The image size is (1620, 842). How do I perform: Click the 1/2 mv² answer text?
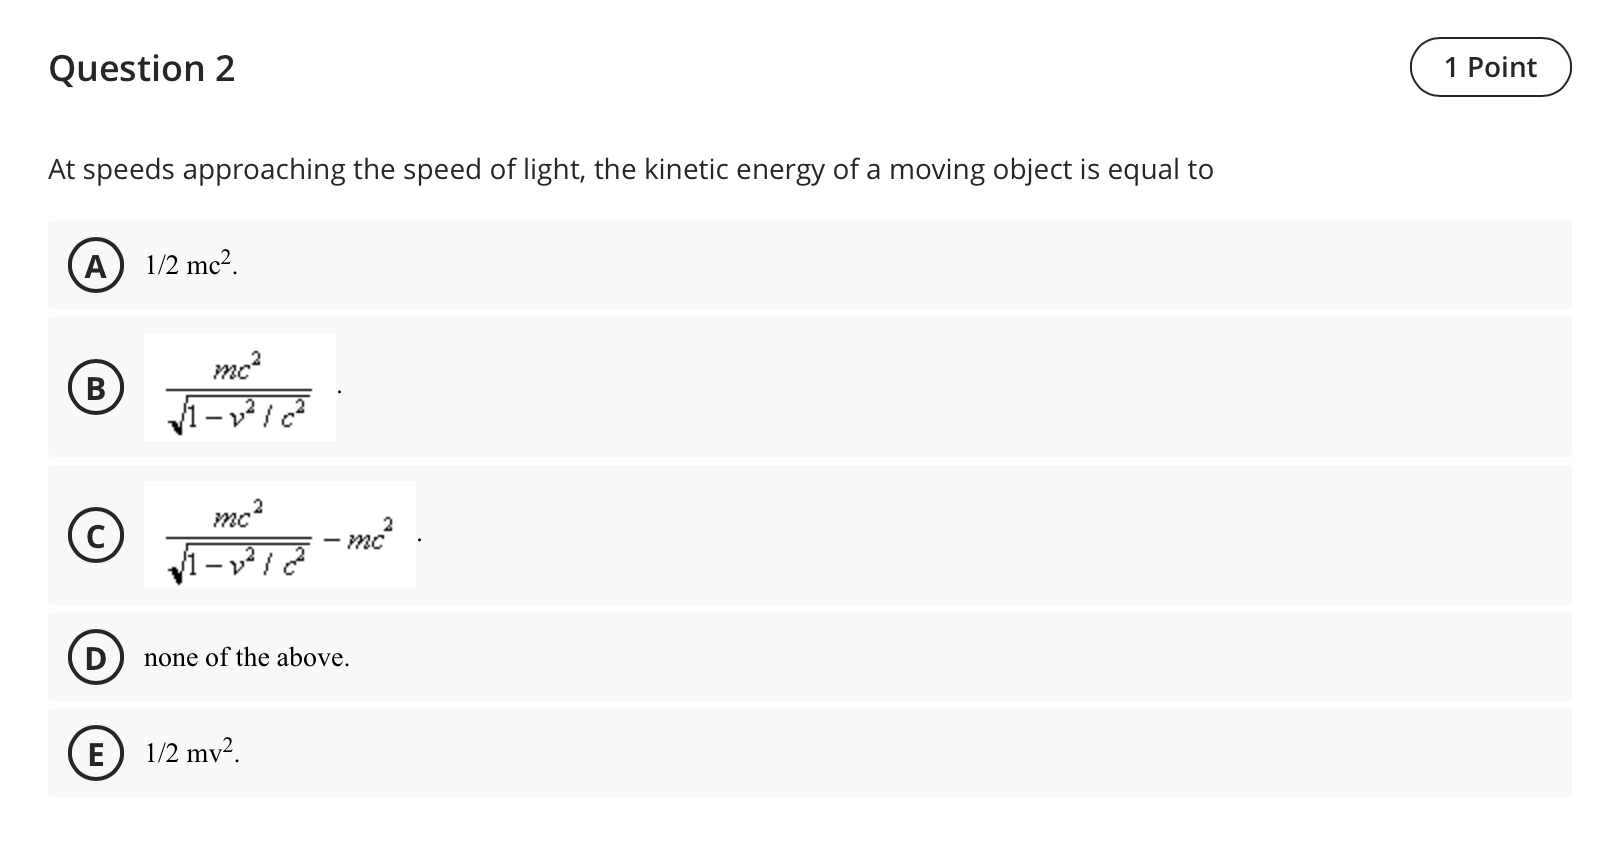click(193, 753)
